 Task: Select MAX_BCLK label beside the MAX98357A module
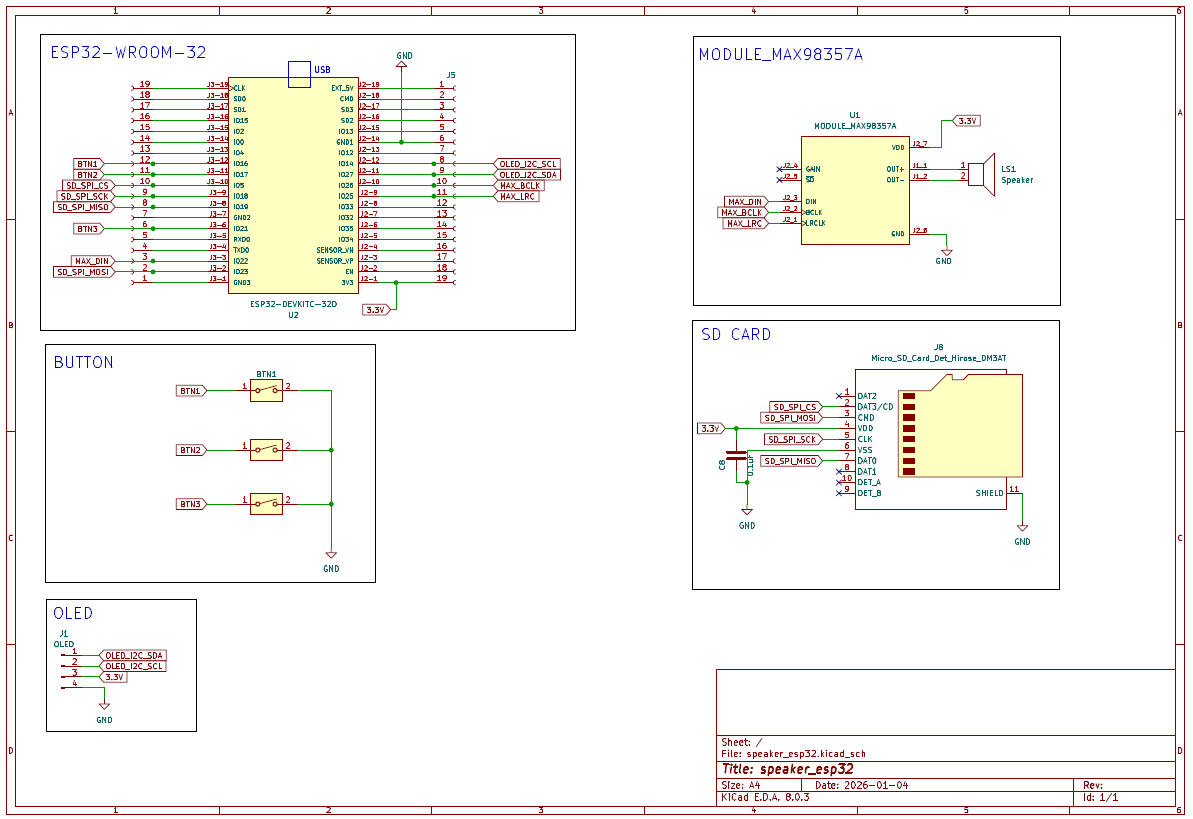click(742, 212)
